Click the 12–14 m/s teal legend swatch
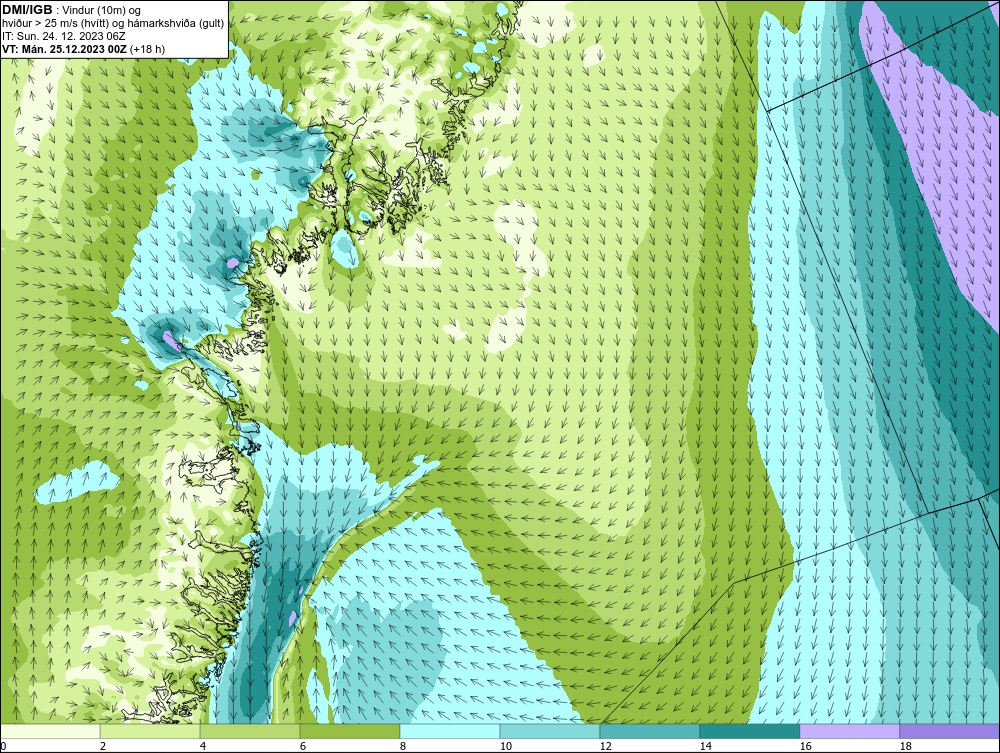Screen dimensions: 1000x753 tap(649, 731)
